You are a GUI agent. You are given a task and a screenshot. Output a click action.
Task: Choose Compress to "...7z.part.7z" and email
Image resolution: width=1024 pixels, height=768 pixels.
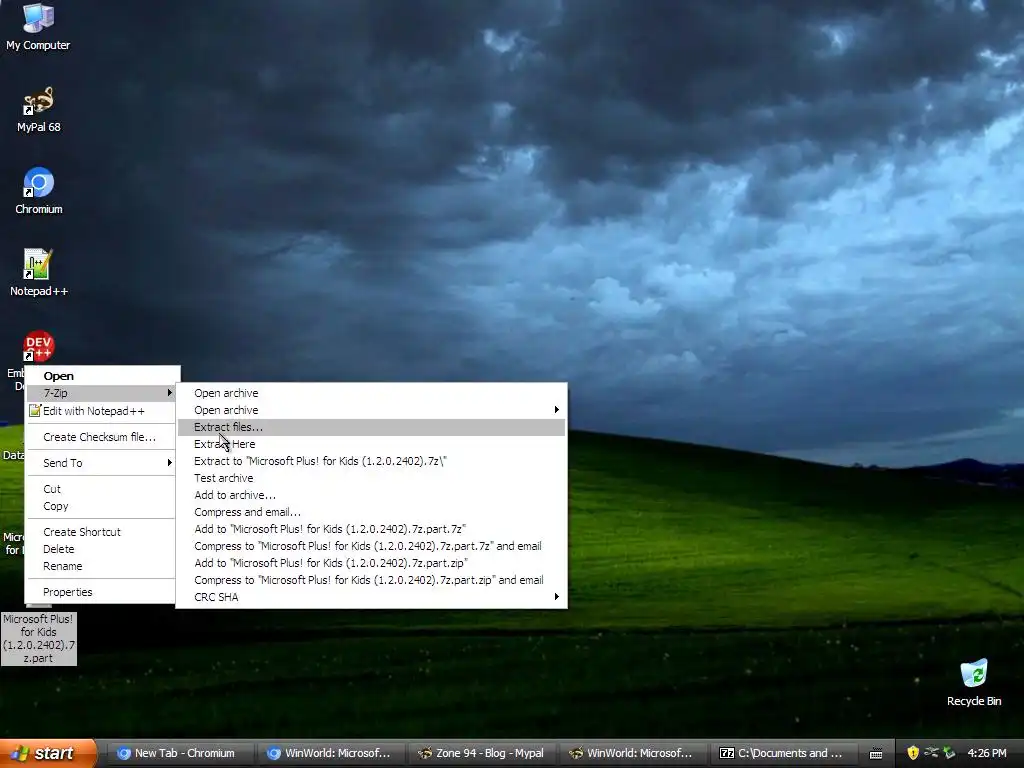[371, 545]
